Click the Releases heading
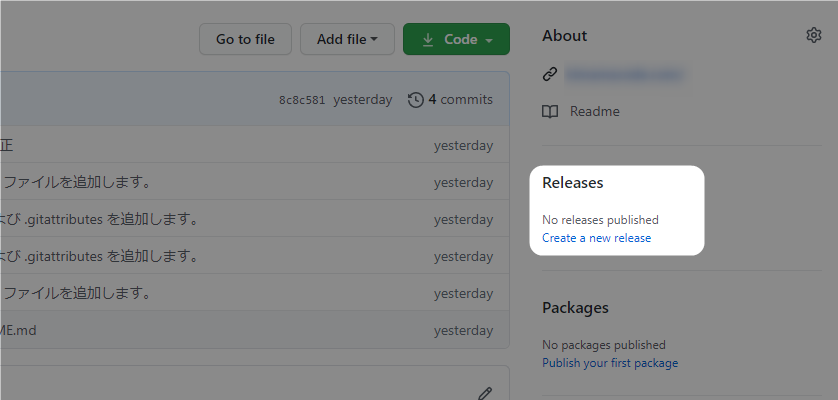838x400 pixels. pos(572,183)
